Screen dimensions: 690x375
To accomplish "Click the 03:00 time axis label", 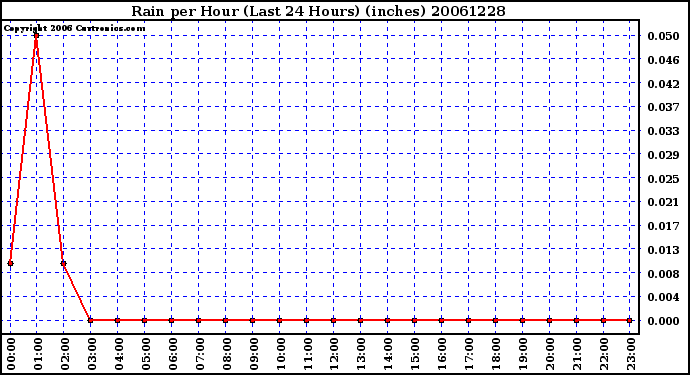I will coord(92,354).
